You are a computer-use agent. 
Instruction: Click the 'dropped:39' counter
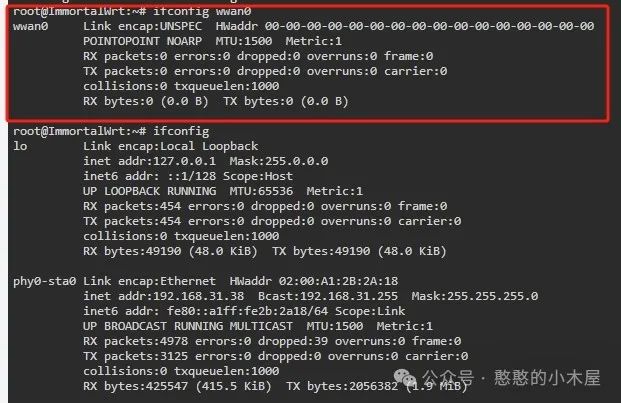[293, 341]
